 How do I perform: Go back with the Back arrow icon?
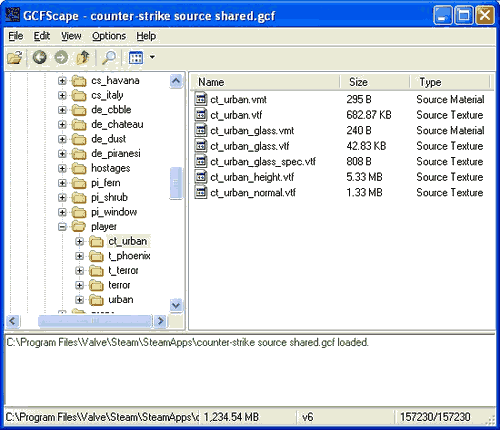(40, 57)
